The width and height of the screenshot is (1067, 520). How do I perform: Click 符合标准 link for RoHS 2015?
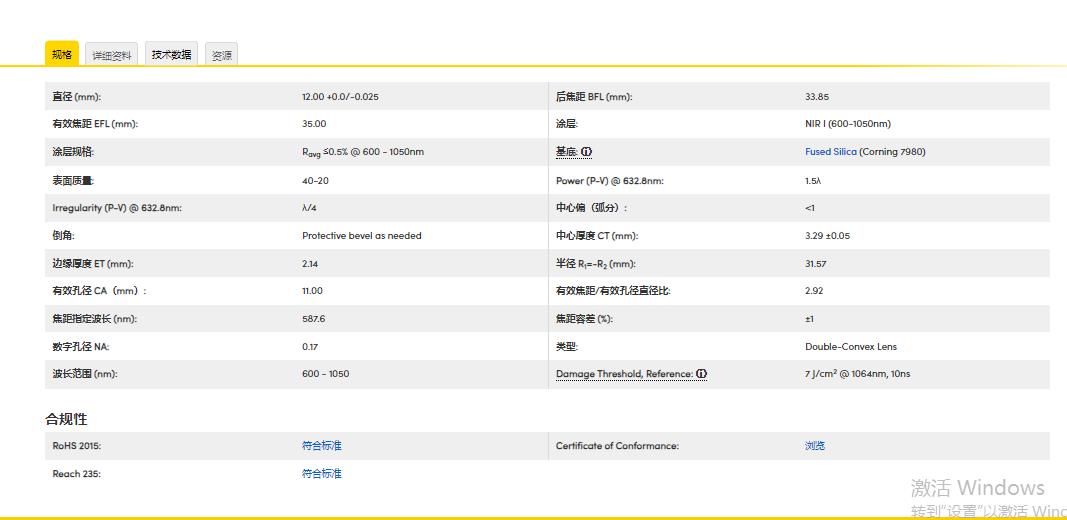coord(321,446)
